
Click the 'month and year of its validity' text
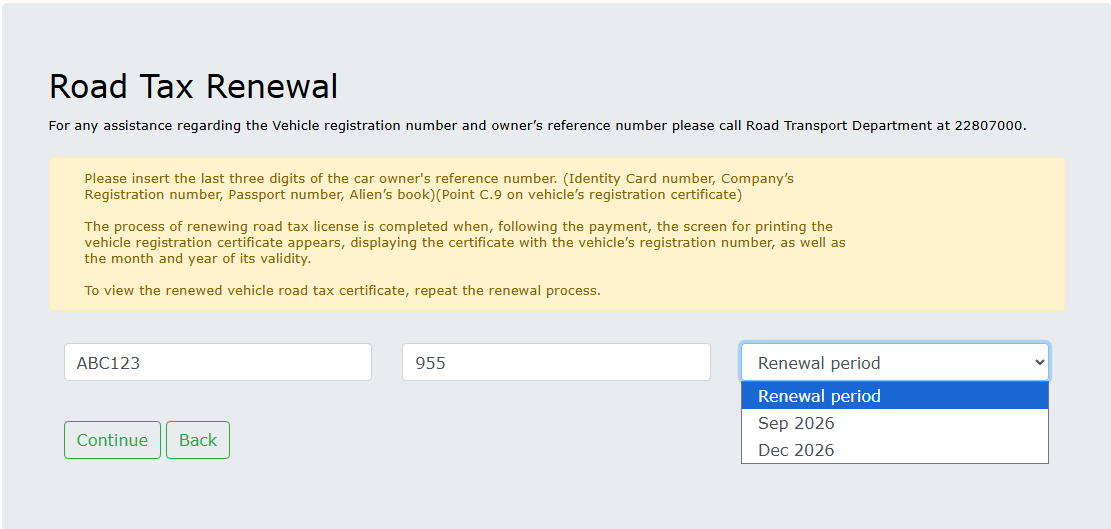point(210,258)
